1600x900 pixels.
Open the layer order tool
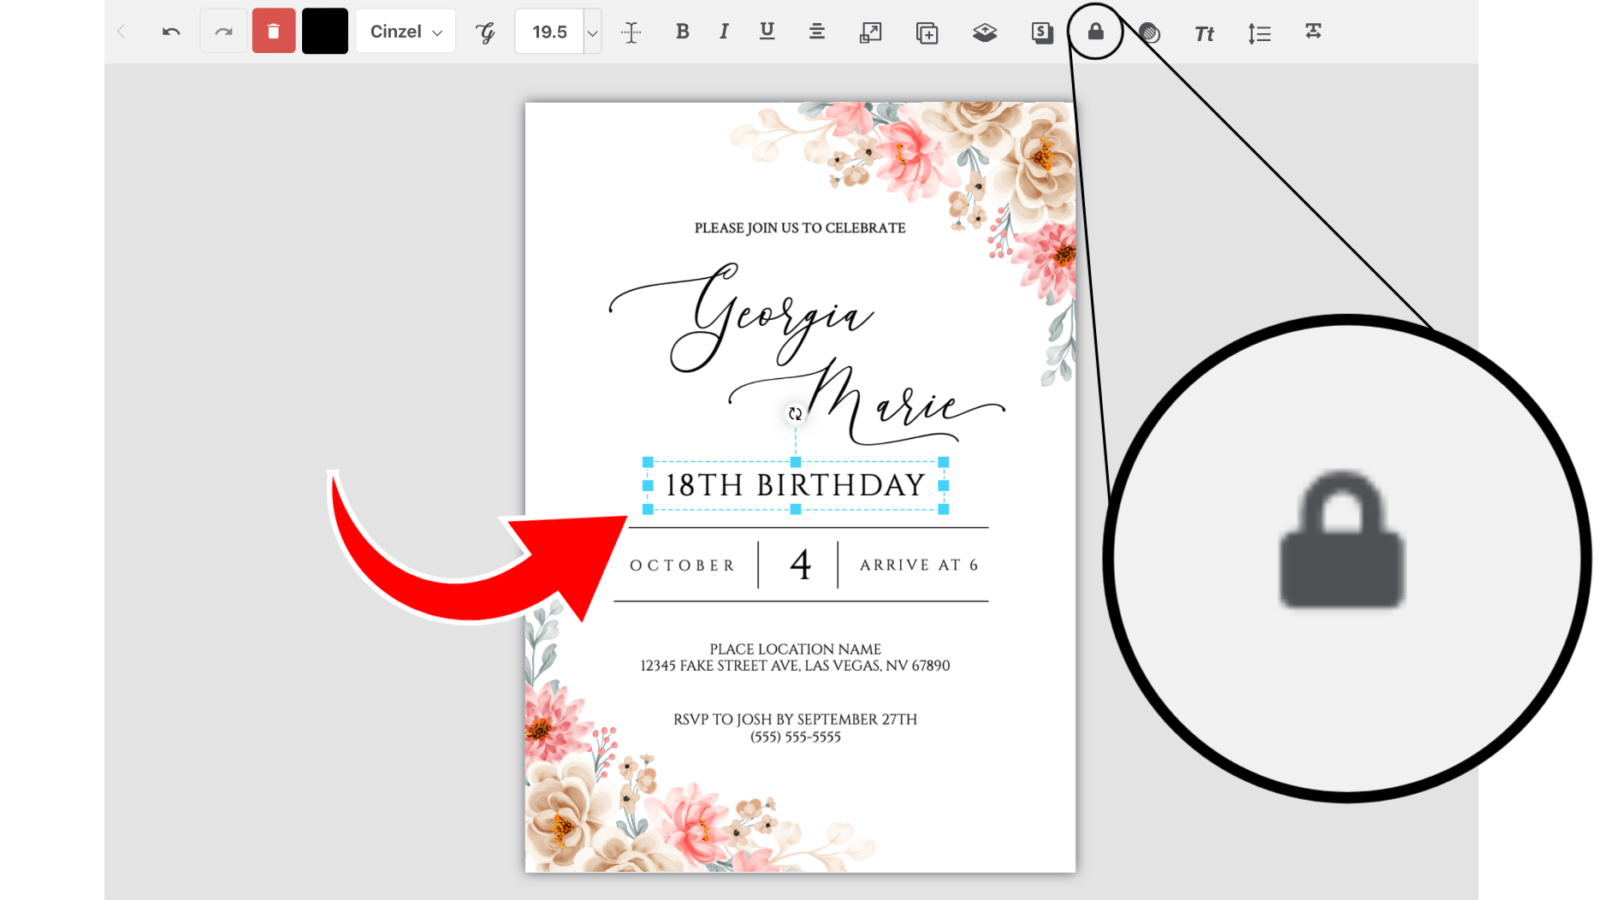coord(984,32)
